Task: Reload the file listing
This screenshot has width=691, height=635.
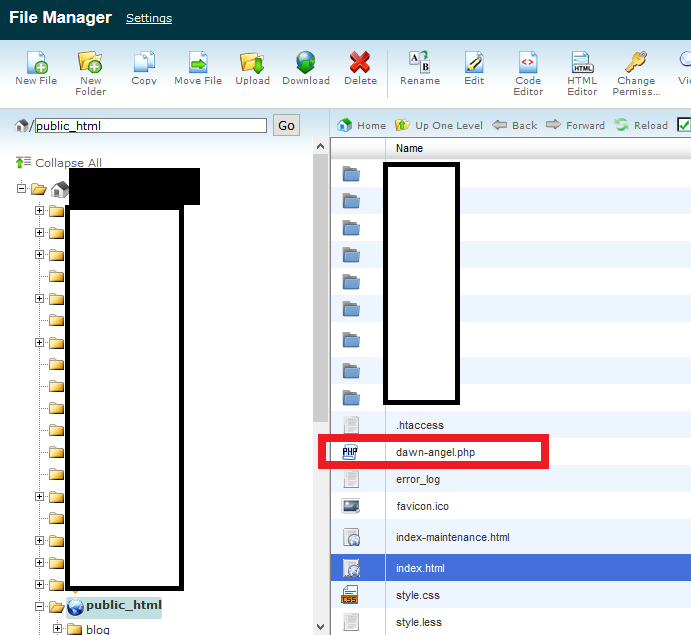Action: pyautogui.click(x=641, y=125)
